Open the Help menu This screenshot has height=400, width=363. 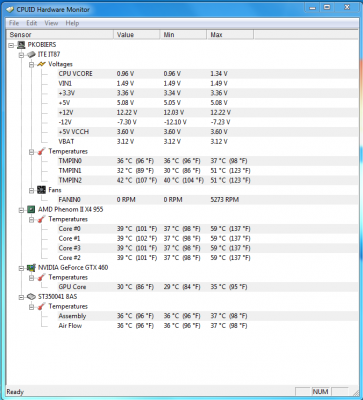[72, 23]
